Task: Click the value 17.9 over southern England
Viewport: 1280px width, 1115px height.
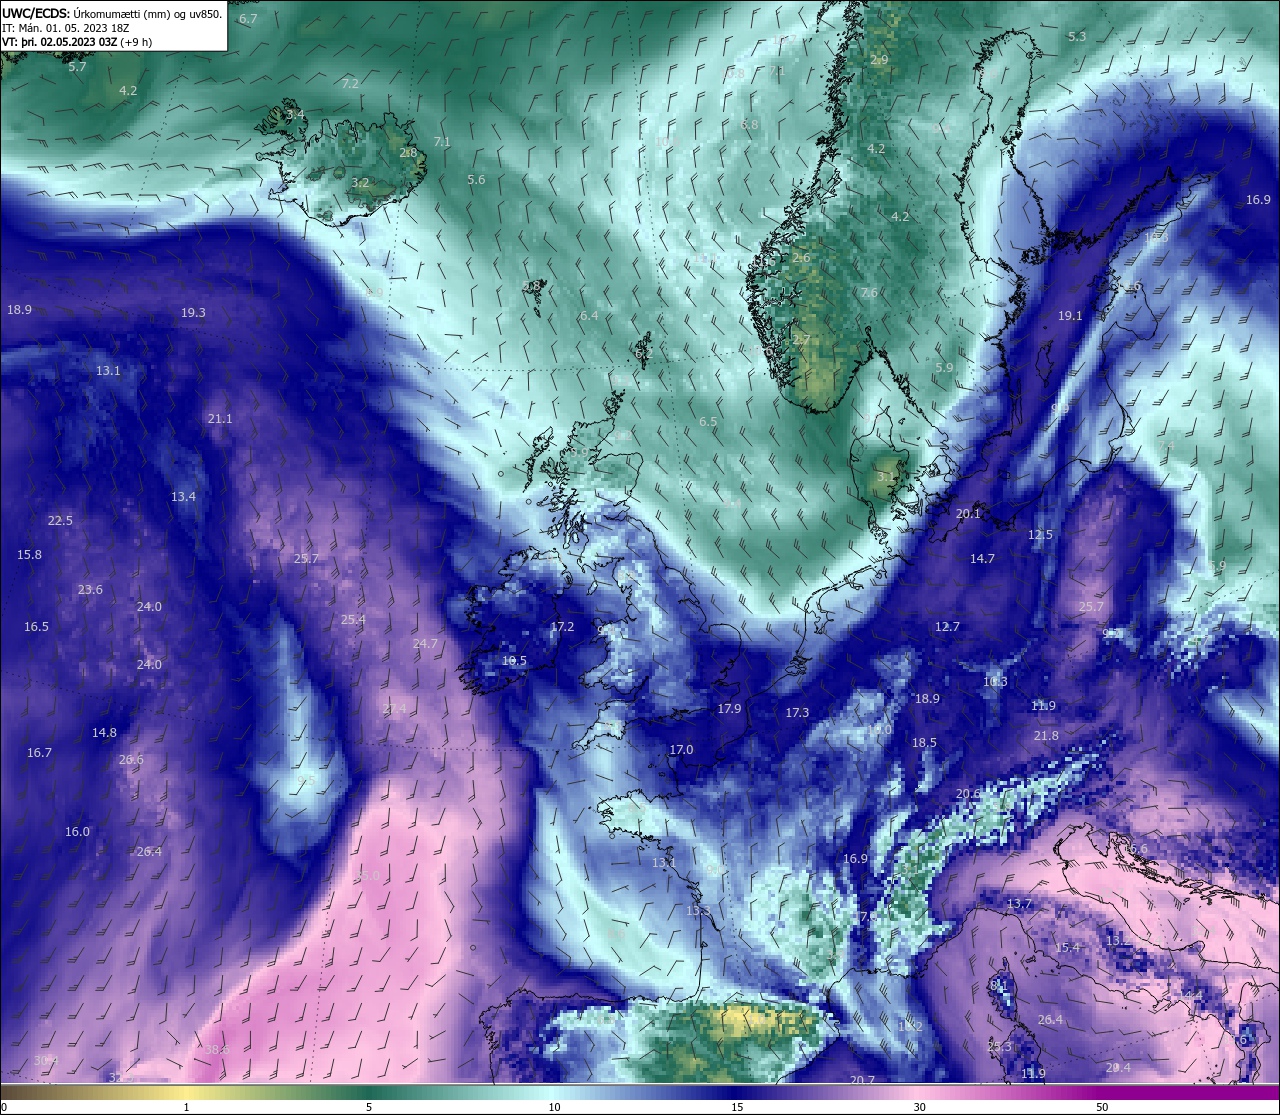Action: click(x=729, y=709)
